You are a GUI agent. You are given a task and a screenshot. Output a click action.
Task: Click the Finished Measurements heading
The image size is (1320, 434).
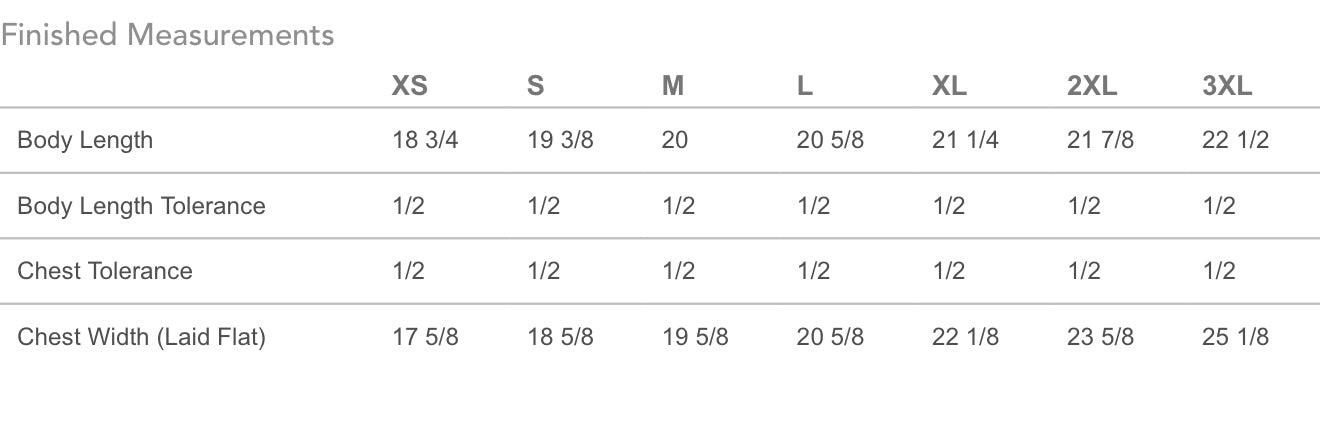[x=167, y=36]
